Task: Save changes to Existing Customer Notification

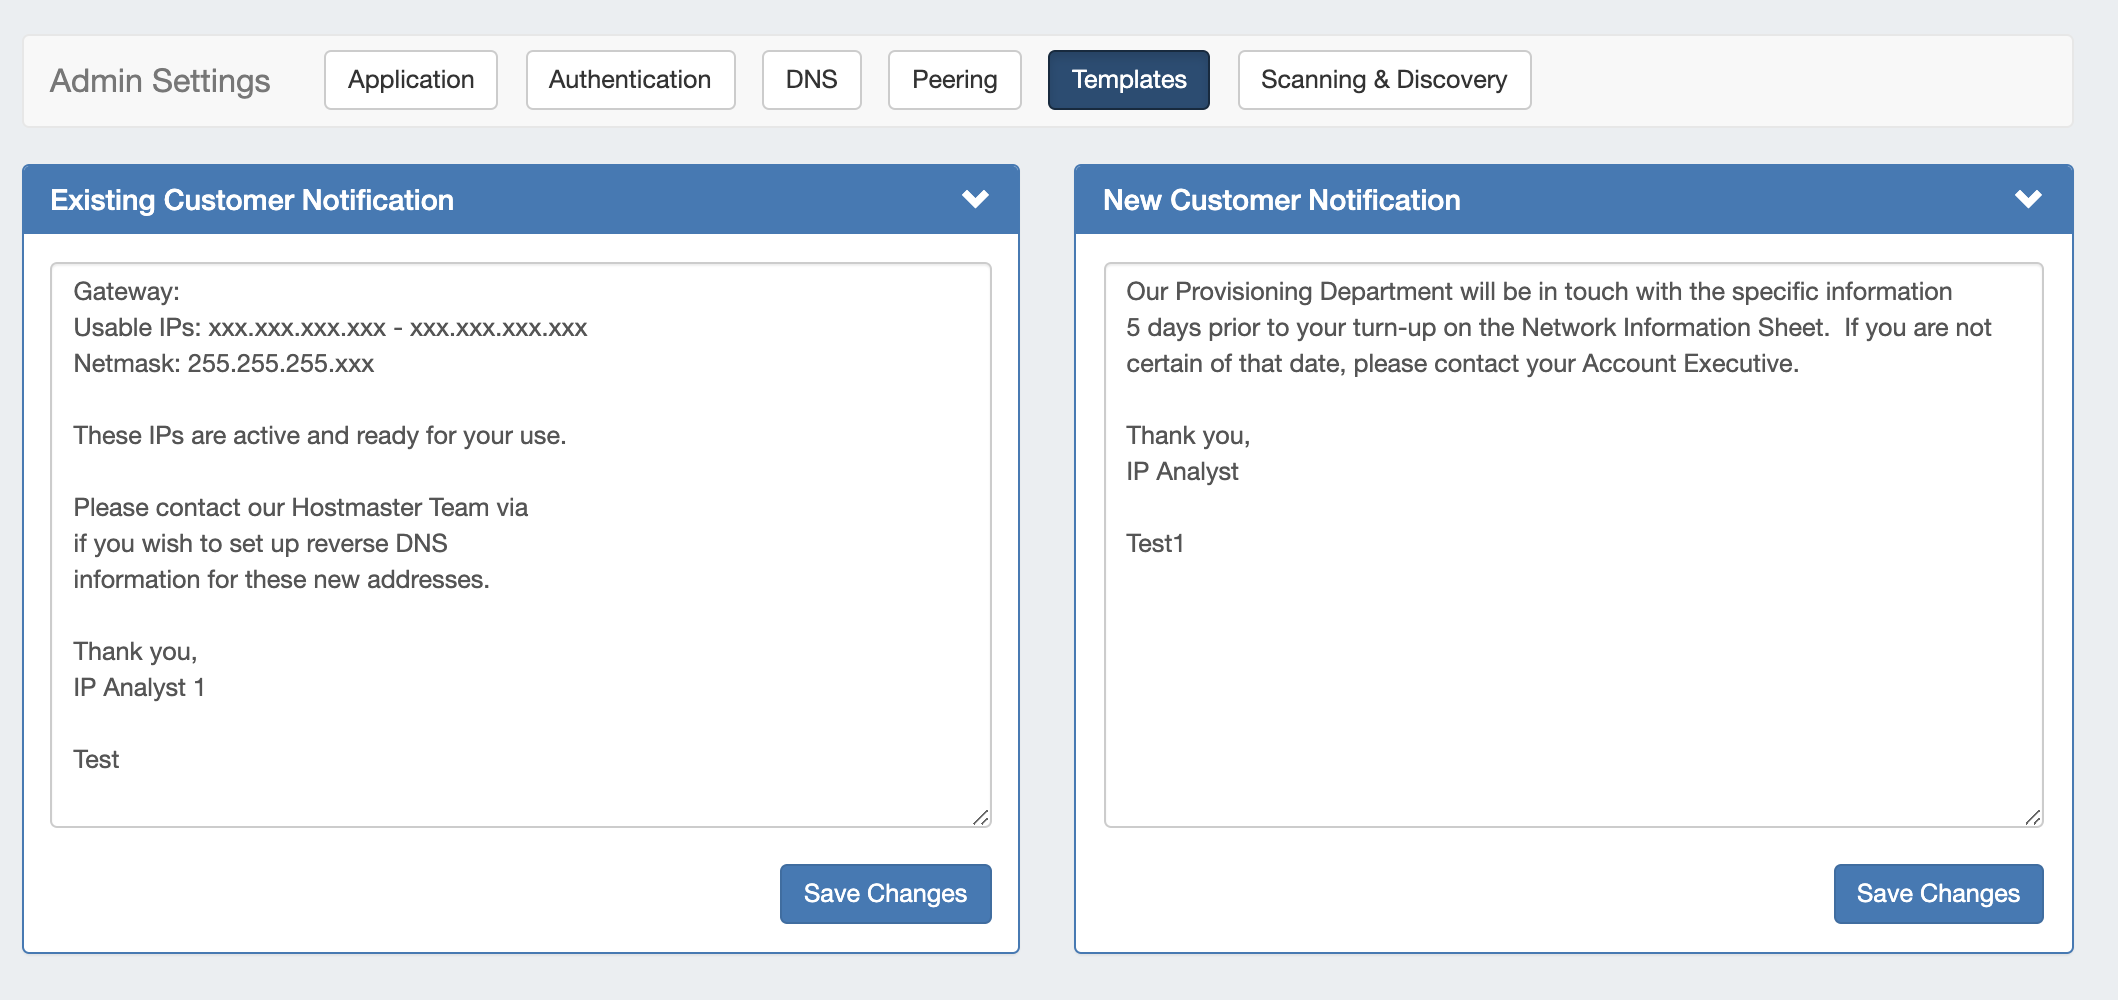Action: point(885,893)
